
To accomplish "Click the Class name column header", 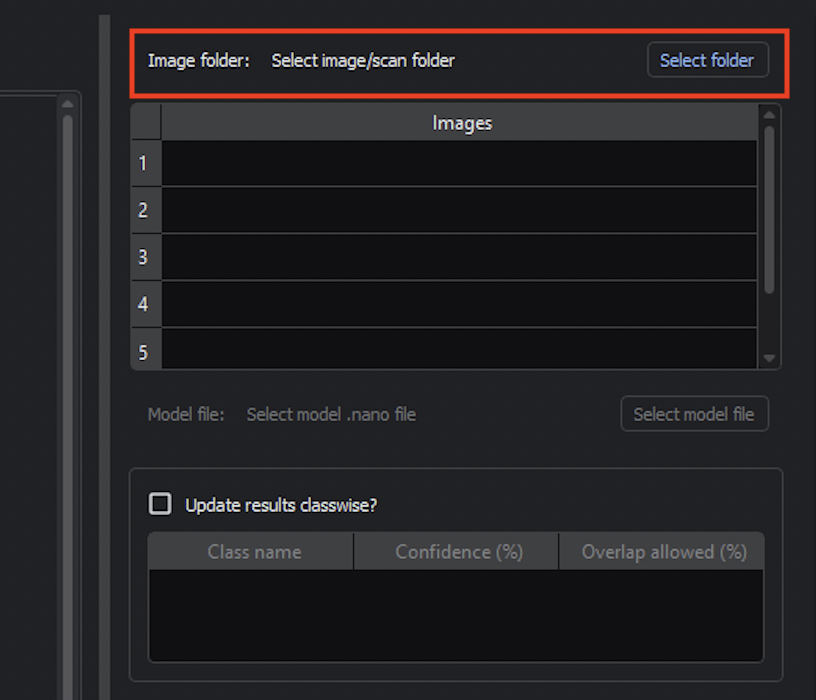I will [254, 552].
